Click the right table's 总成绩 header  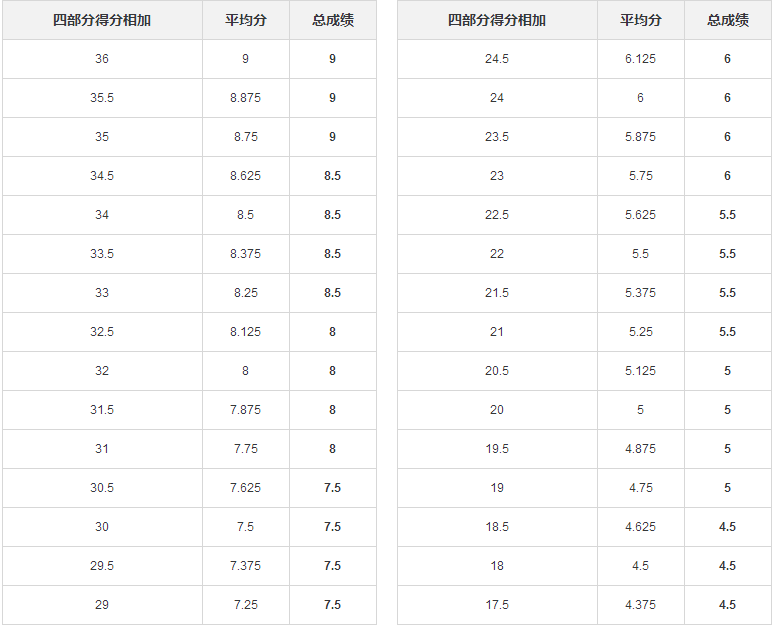727,20
